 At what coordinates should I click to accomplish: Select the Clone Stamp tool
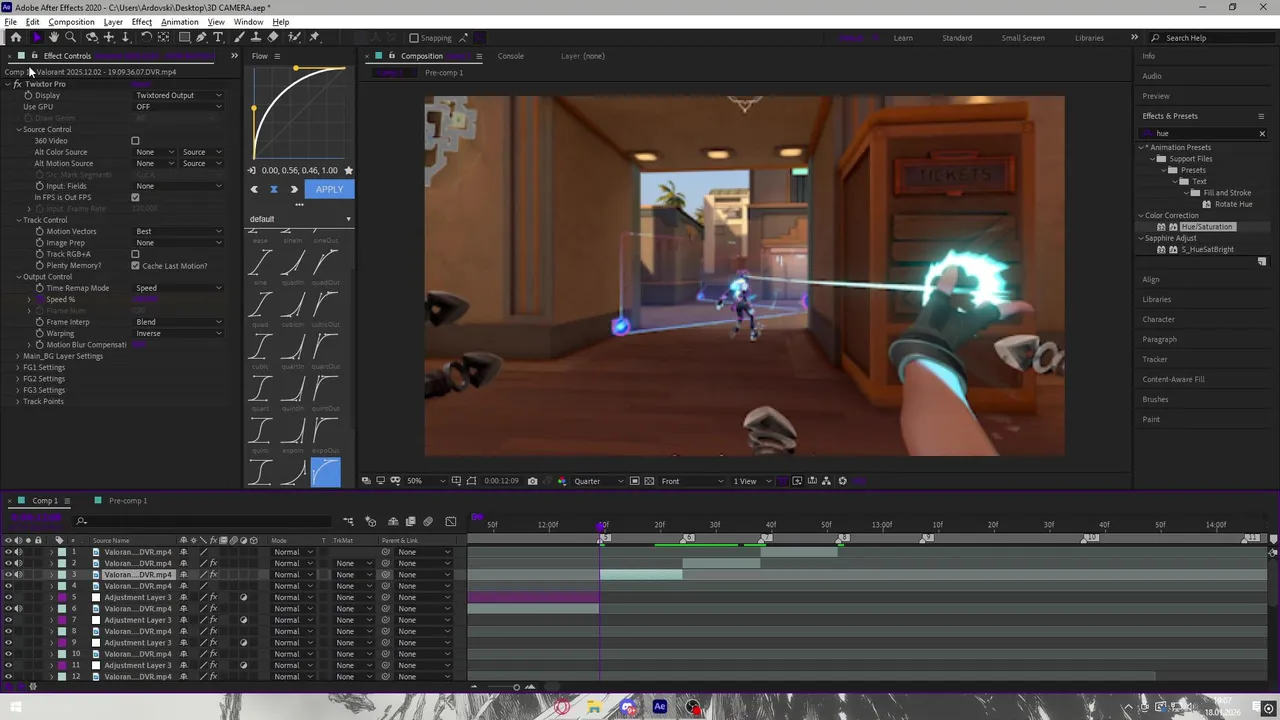[257, 37]
